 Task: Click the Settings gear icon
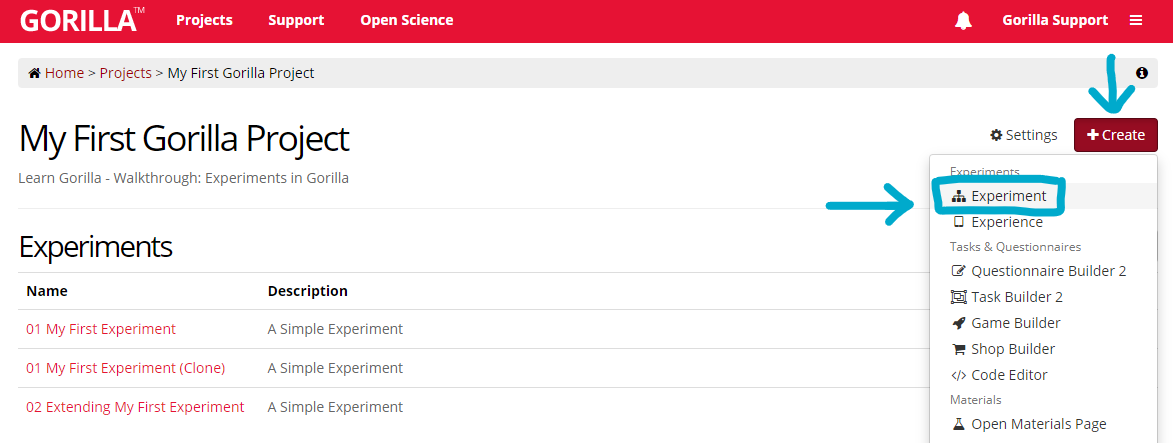(996, 135)
